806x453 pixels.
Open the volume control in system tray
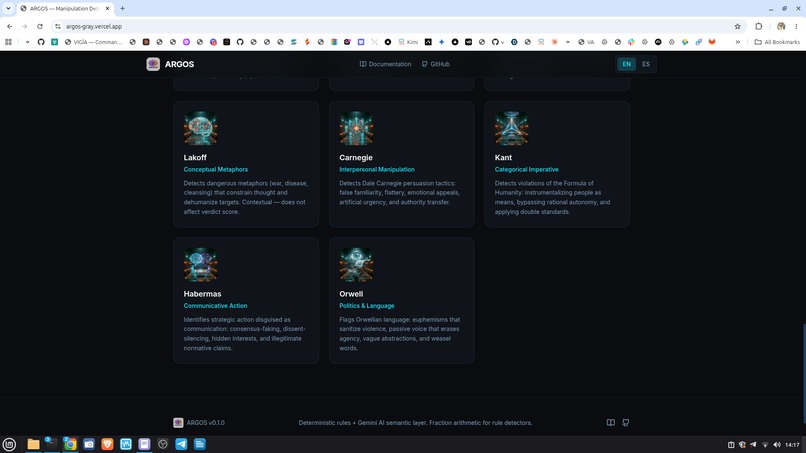(x=777, y=445)
